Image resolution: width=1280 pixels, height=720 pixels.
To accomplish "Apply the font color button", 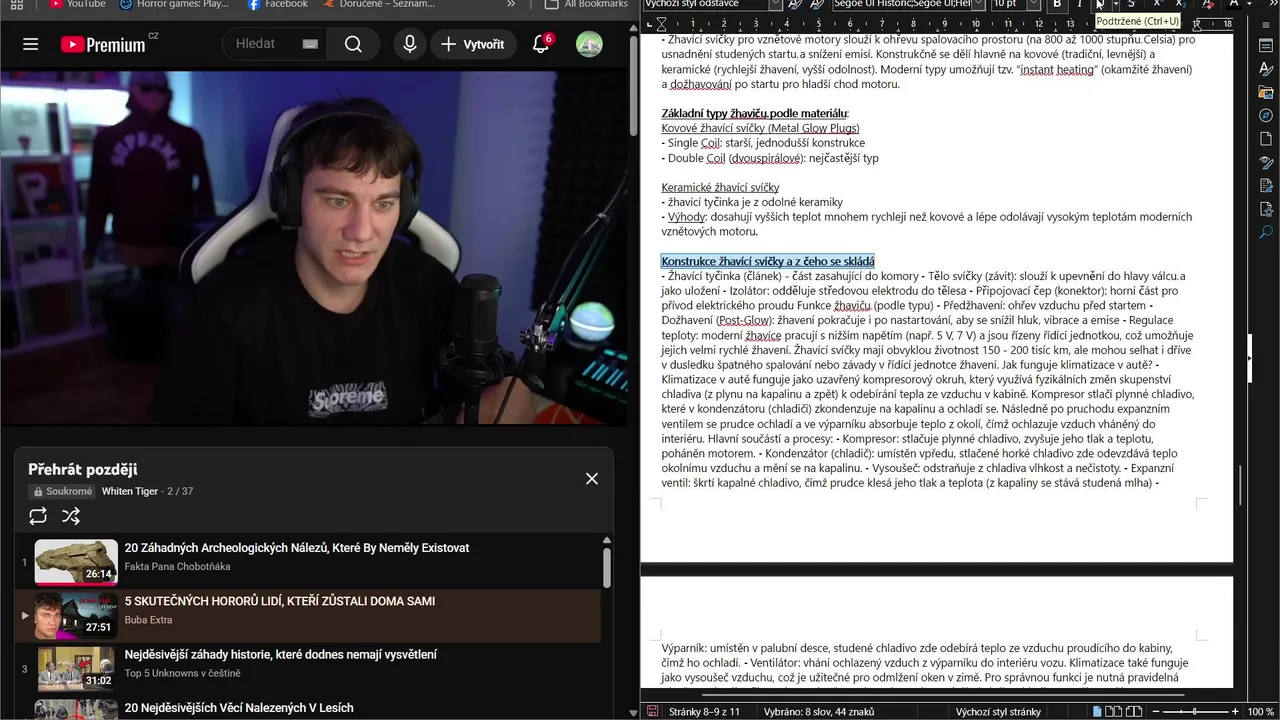I will point(1234,4).
